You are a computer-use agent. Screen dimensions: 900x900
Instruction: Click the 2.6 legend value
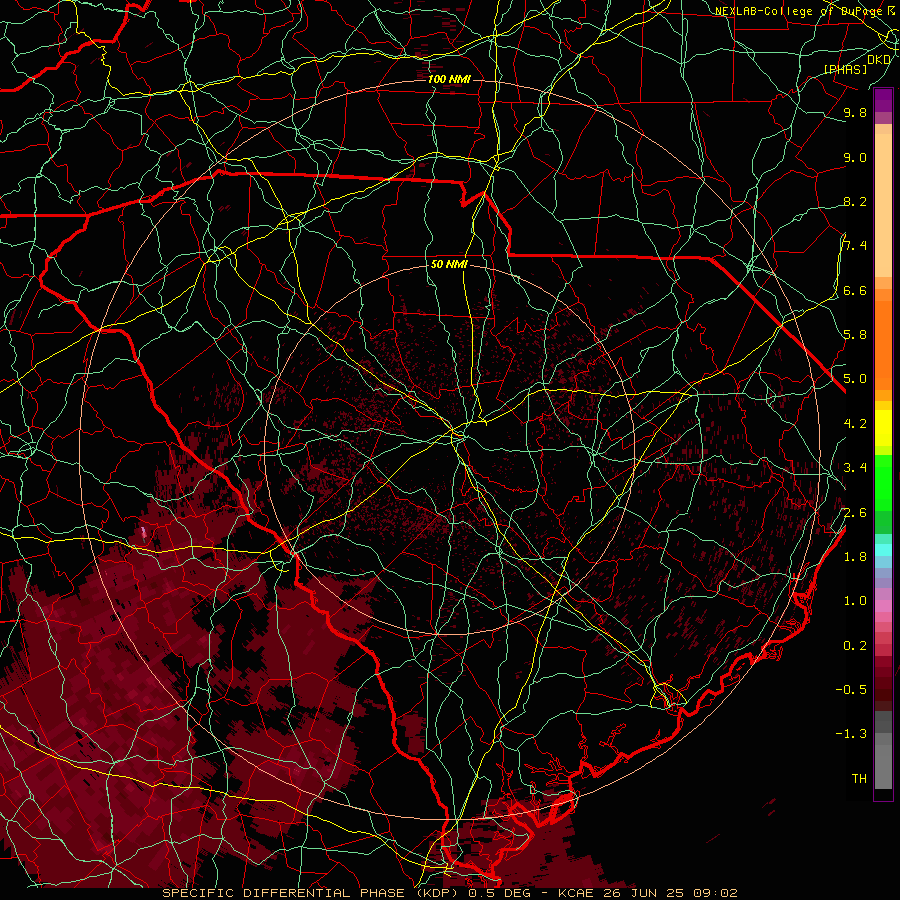point(855,512)
